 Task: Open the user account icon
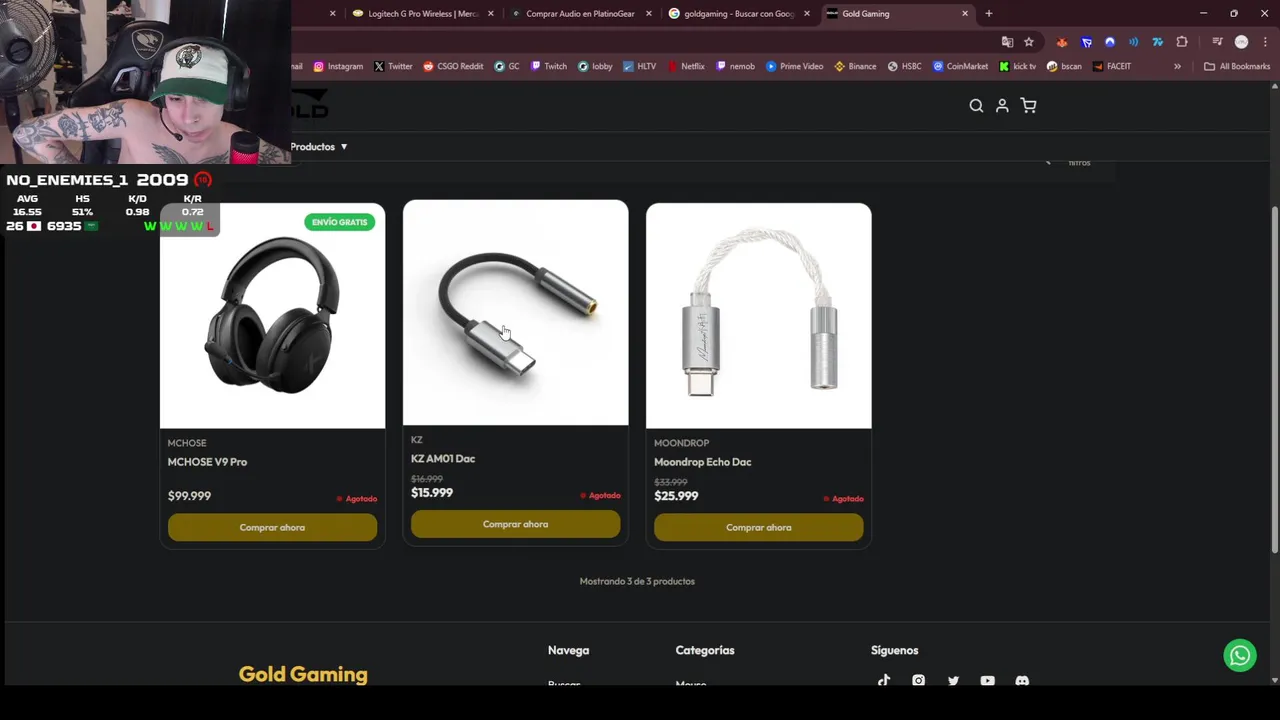(x=1002, y=106)
